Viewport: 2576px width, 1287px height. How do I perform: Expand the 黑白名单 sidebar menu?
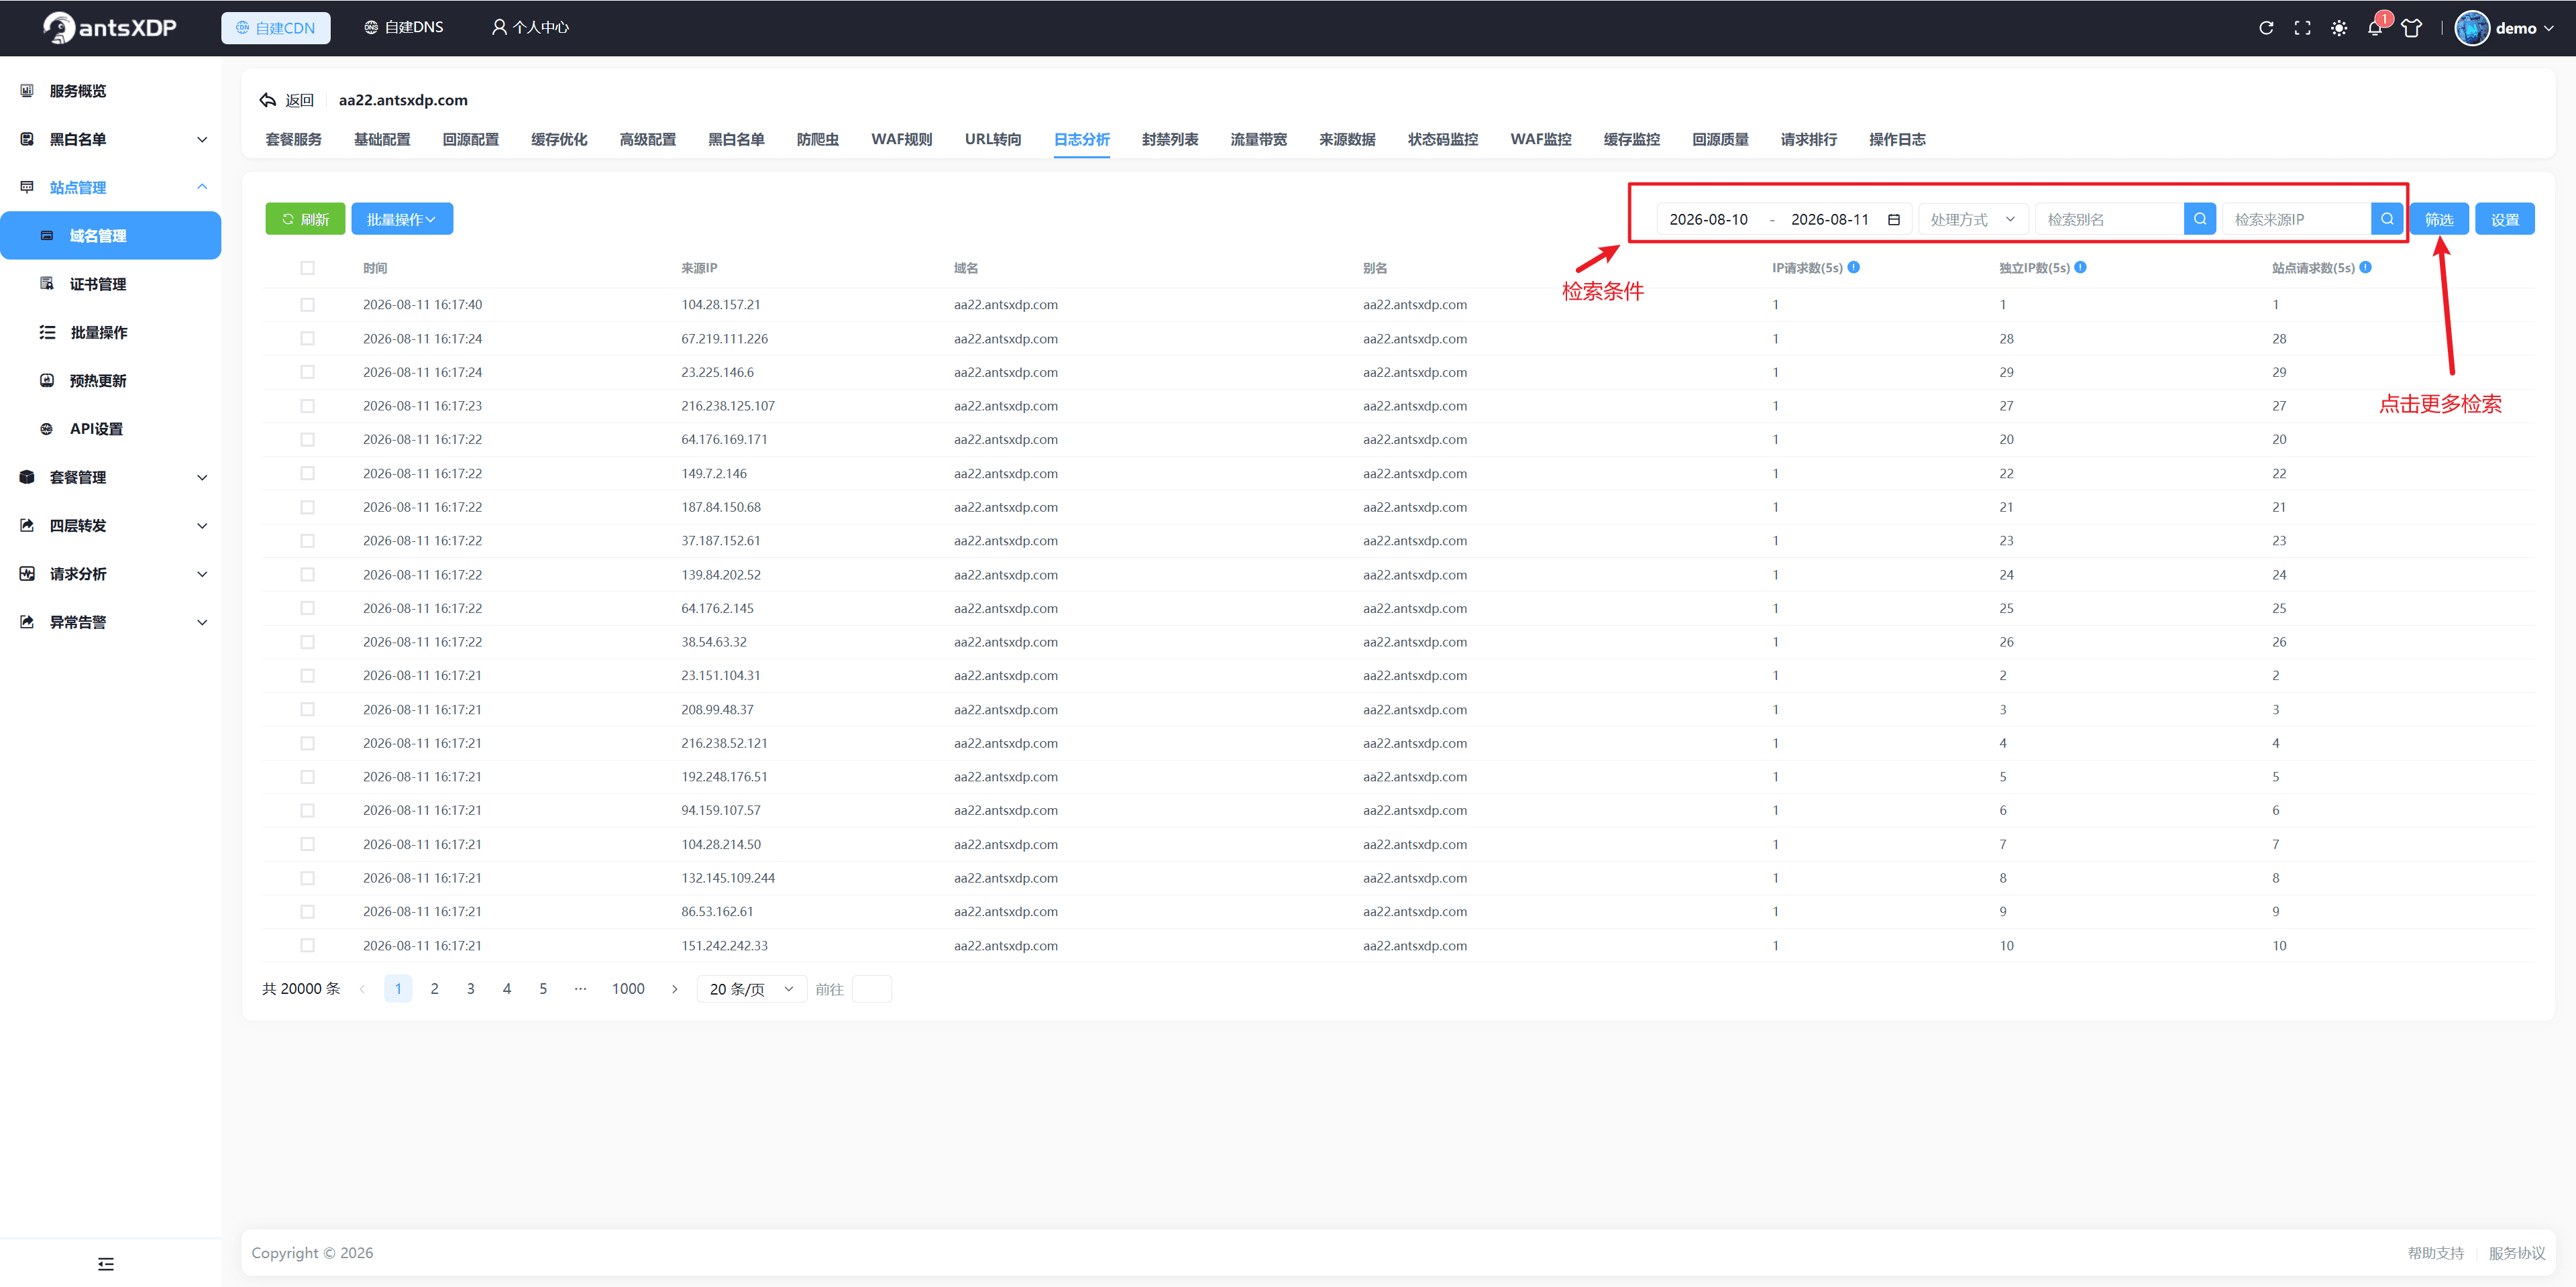pos(110,139)
